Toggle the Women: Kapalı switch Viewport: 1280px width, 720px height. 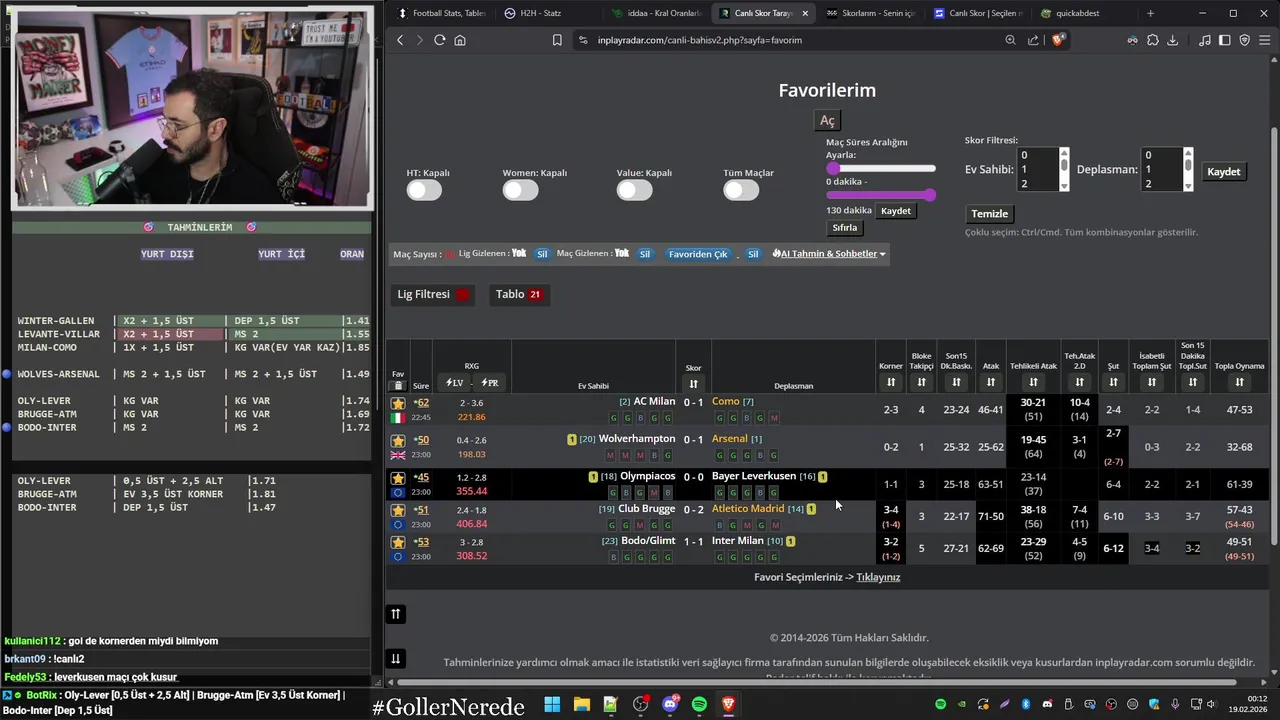point(520,190)
